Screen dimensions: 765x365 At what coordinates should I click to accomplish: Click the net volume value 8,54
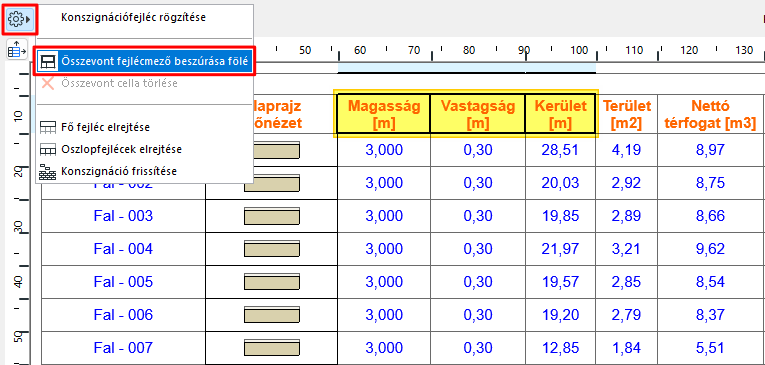(711, 282)
